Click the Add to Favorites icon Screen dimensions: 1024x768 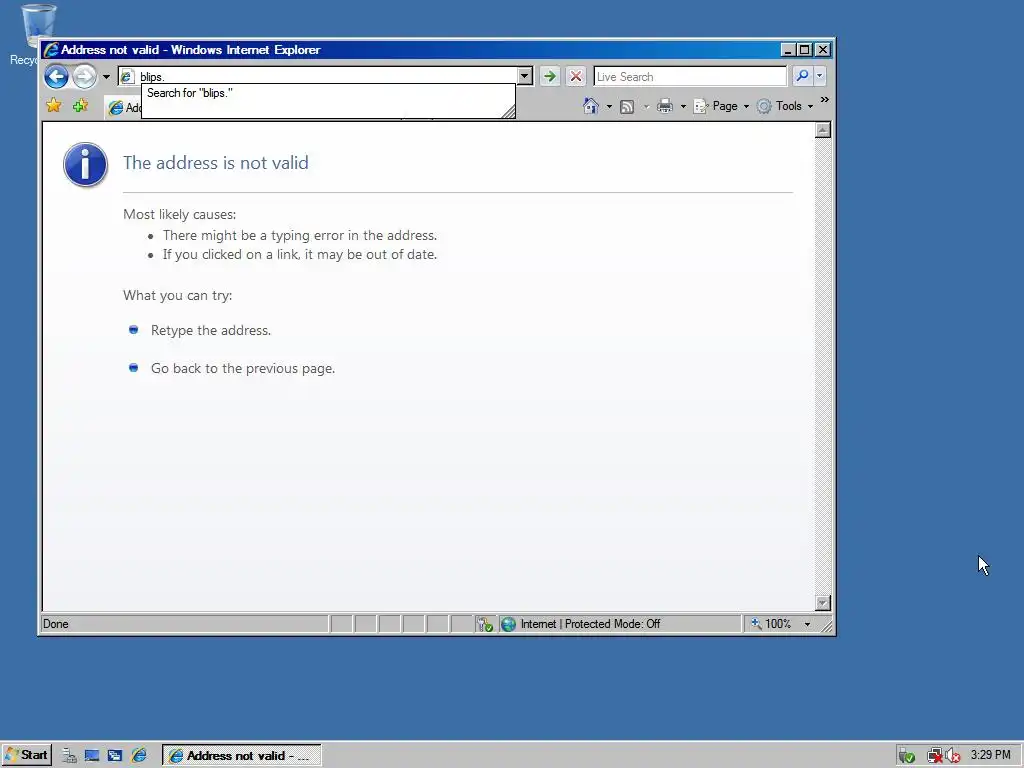click(x=80, y=106)
